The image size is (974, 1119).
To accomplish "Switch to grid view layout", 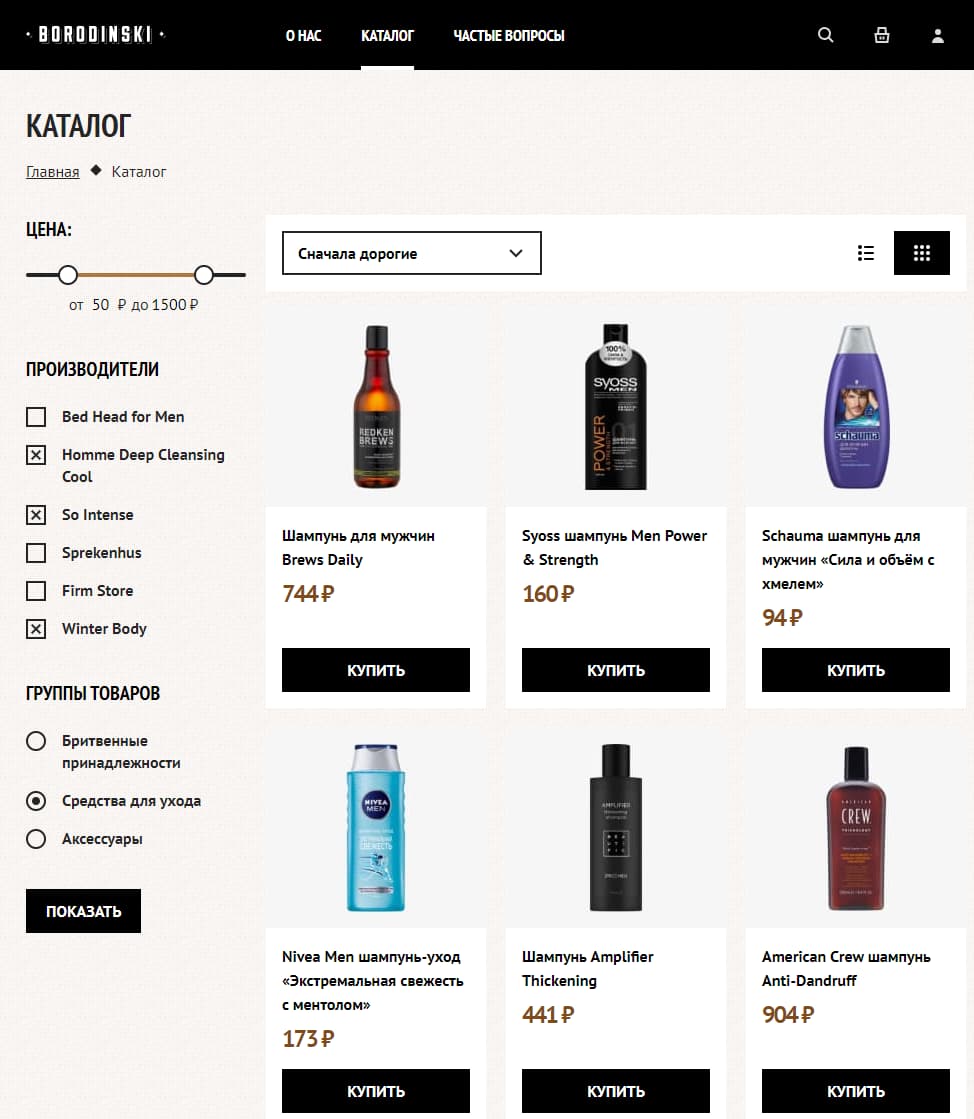I will coord(921,253).
